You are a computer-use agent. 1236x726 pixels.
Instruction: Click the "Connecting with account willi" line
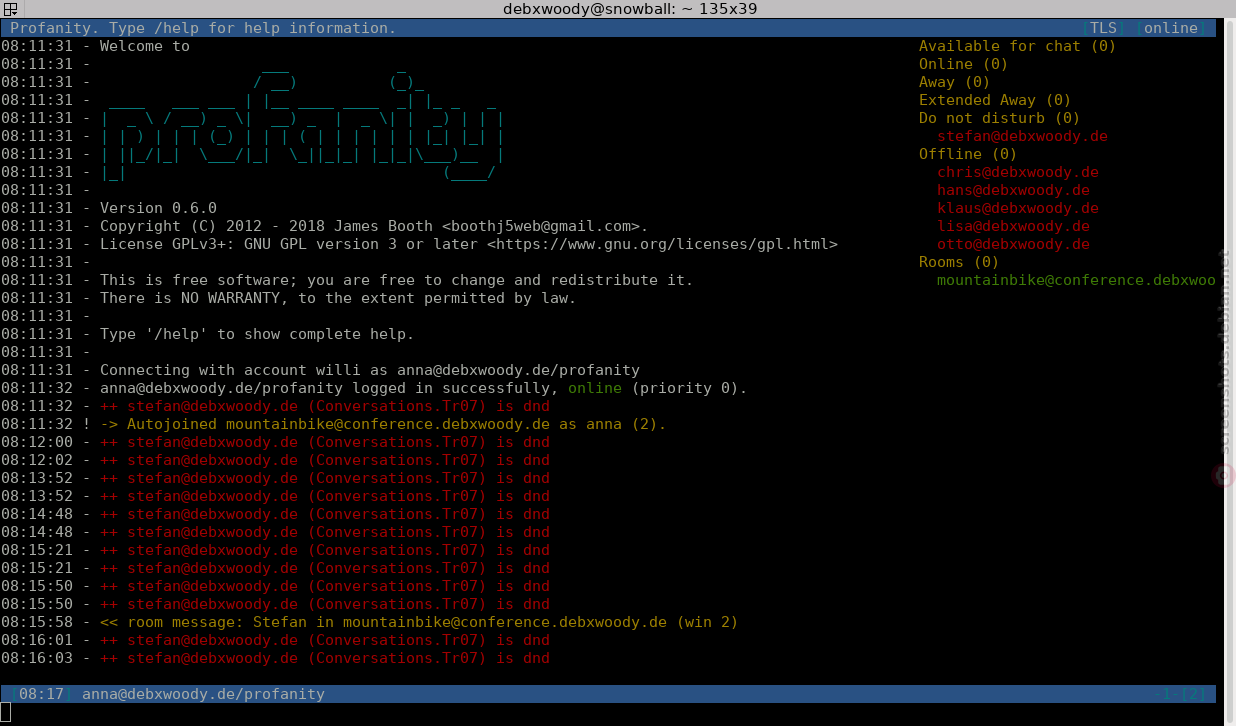pos(370,370)
